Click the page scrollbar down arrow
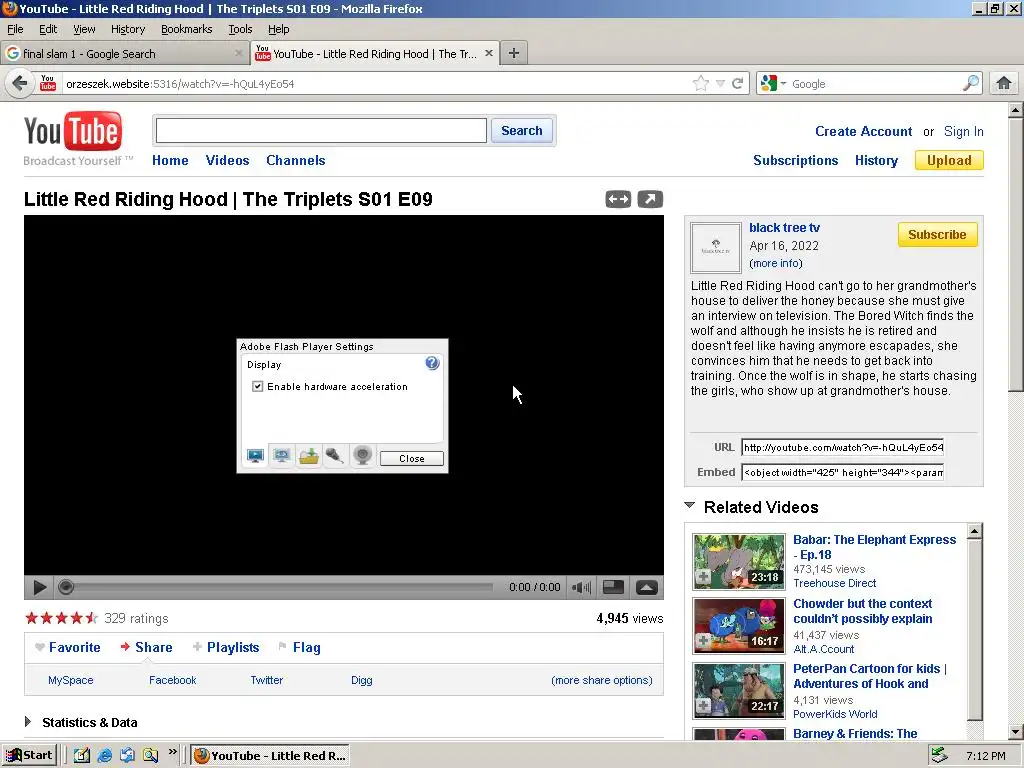 click(1016, 732)
